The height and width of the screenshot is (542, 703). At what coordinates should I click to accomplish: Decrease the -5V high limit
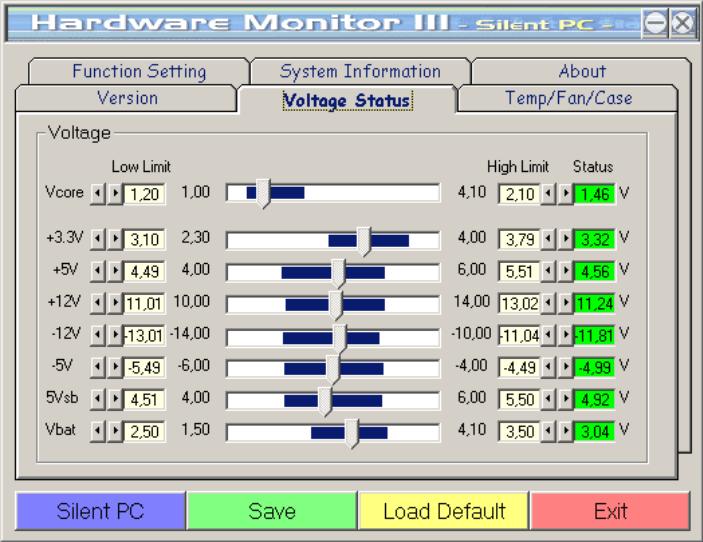pyautogui.click(x=548, y=368)
